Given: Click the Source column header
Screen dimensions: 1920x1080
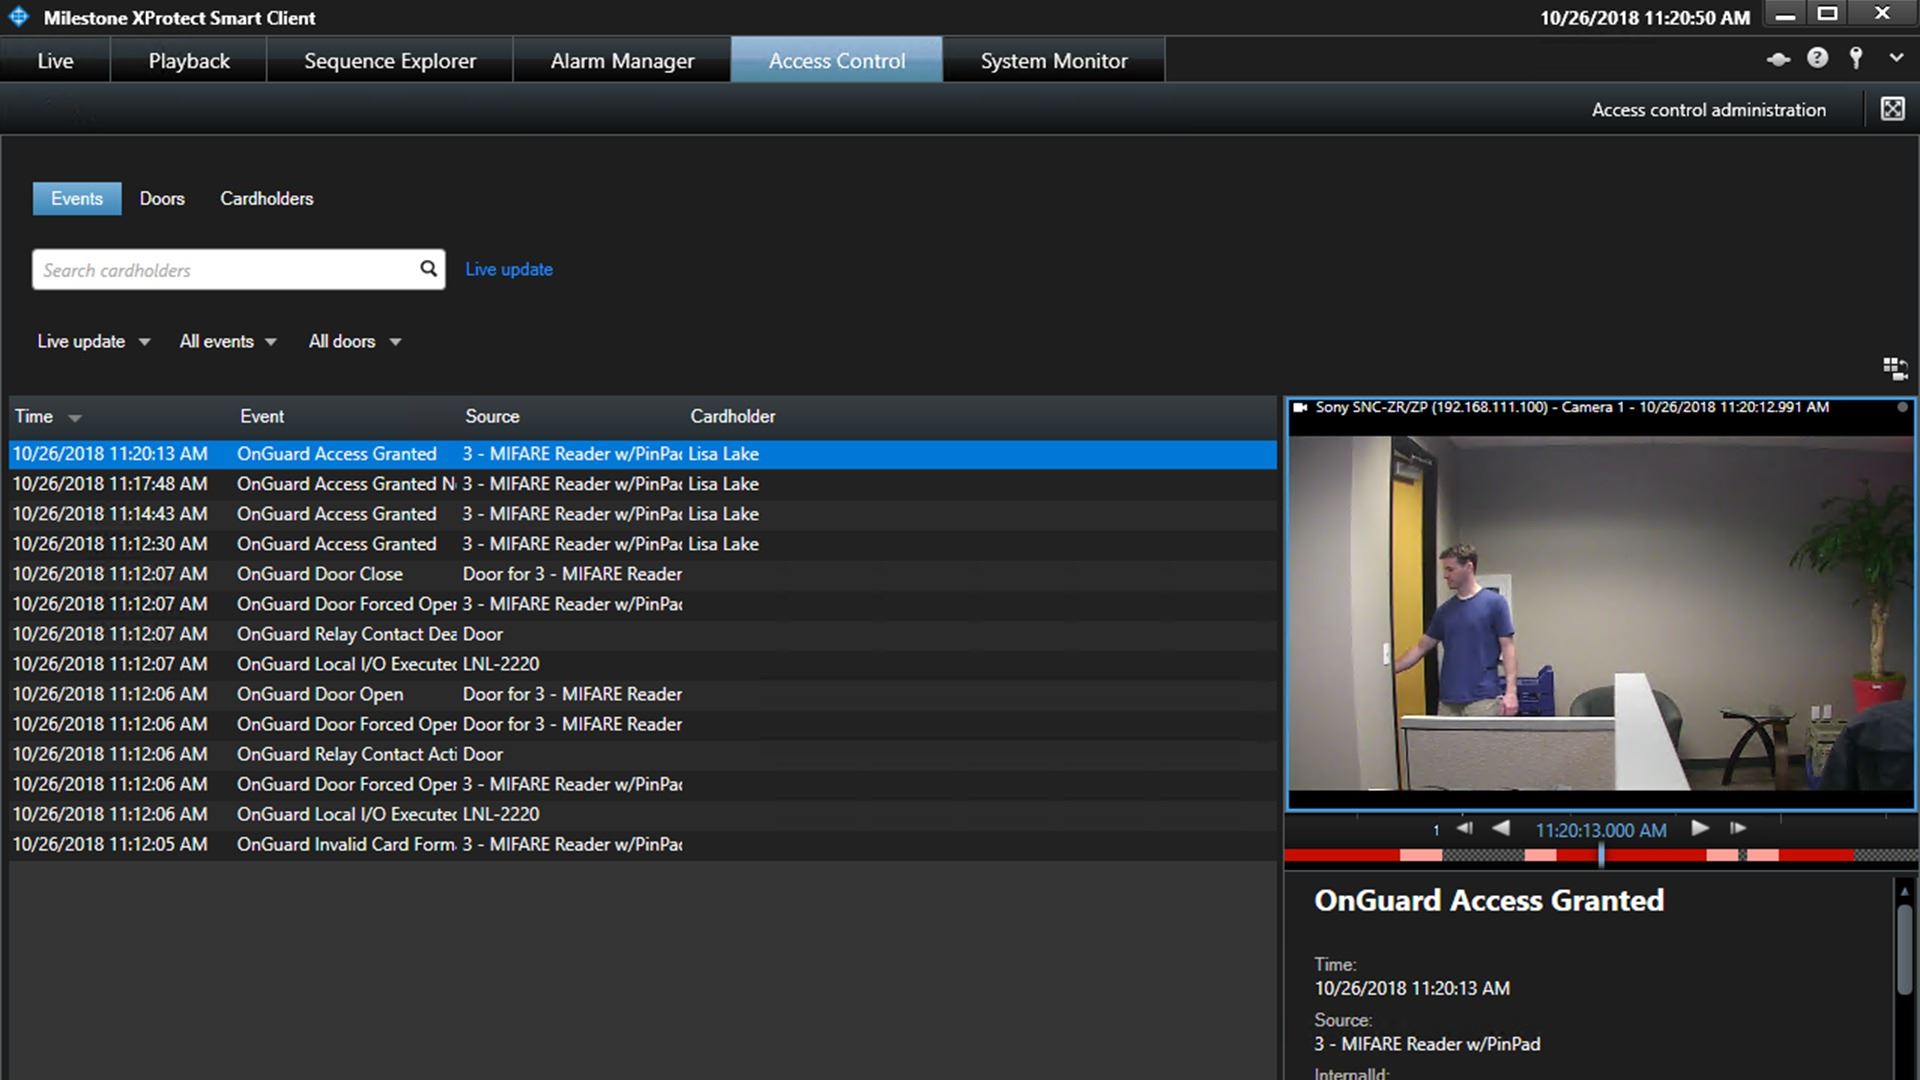Looking at the screenshot, I should pos(492,416).
